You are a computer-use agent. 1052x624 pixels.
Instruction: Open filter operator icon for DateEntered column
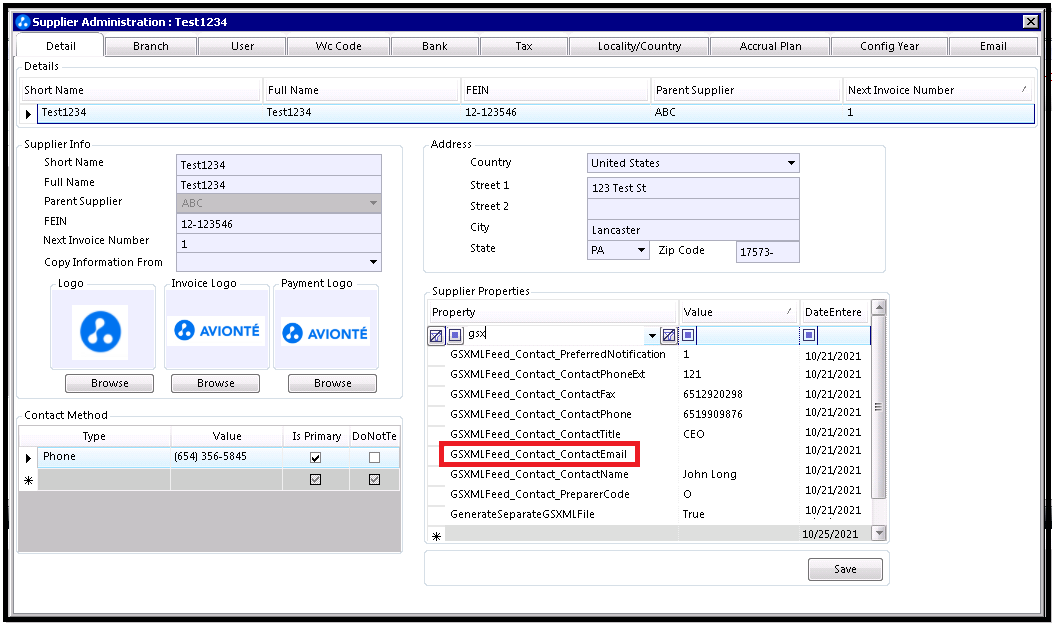(809, 334)
